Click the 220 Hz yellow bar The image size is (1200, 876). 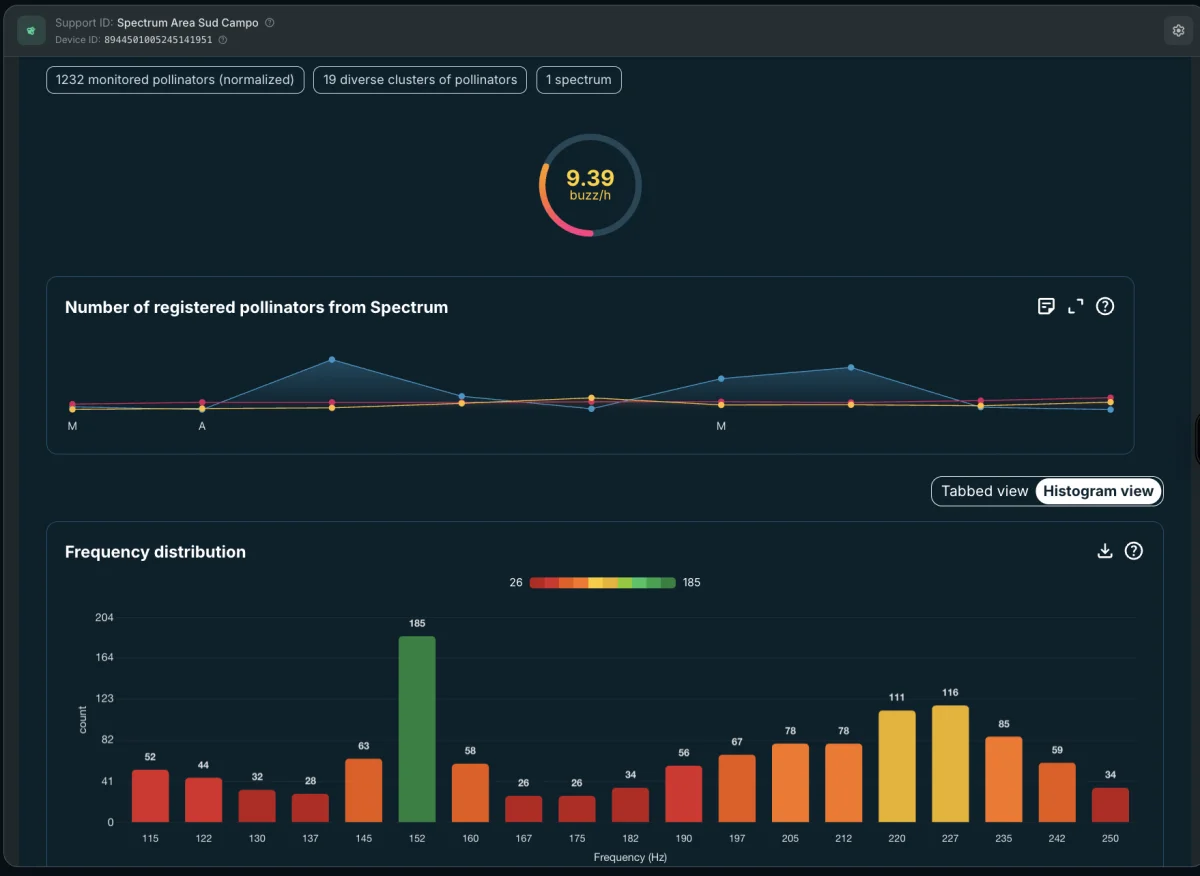tap(897, 766)
